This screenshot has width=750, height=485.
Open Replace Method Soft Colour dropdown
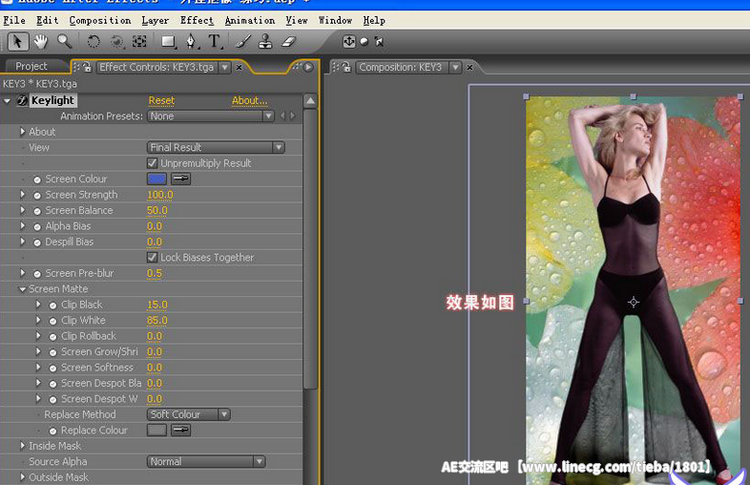point(188,414)
